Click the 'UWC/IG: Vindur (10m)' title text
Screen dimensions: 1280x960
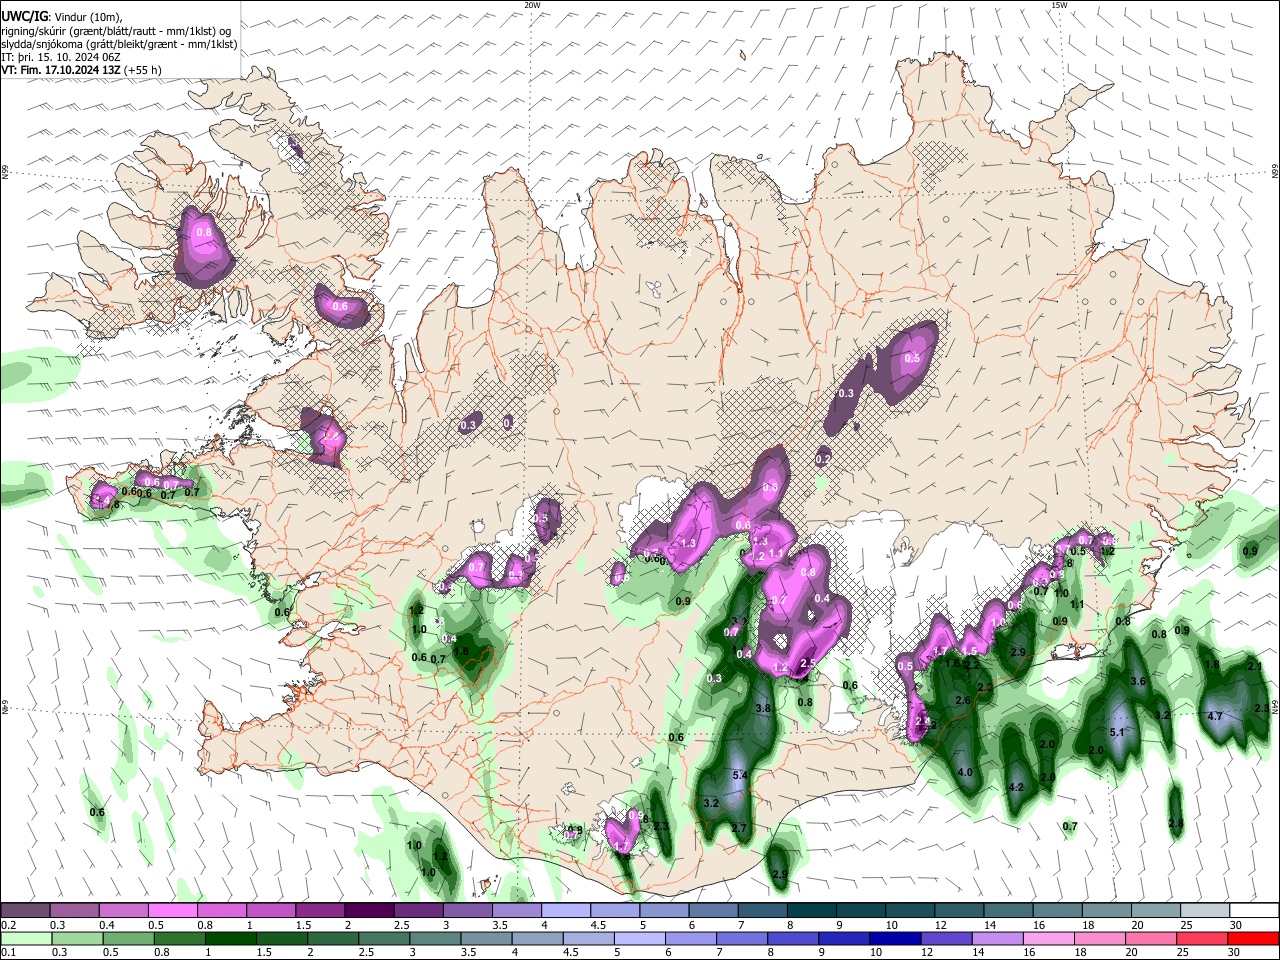(62, 17)
